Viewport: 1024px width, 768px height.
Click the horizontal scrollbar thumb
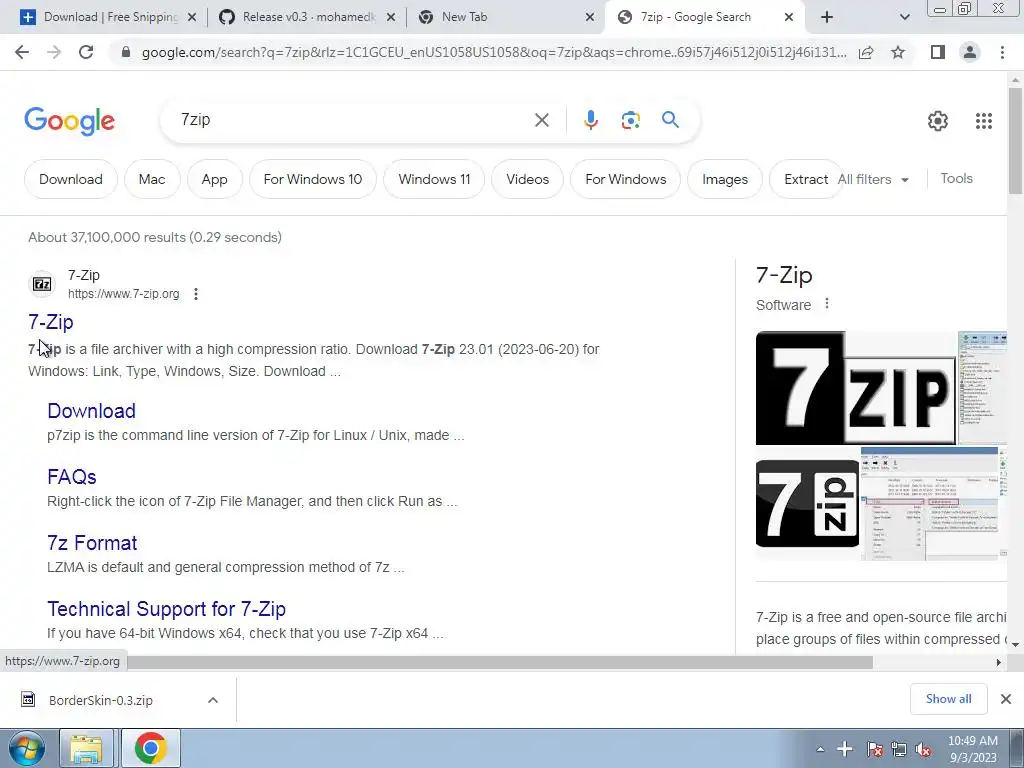tap(500, 663)
